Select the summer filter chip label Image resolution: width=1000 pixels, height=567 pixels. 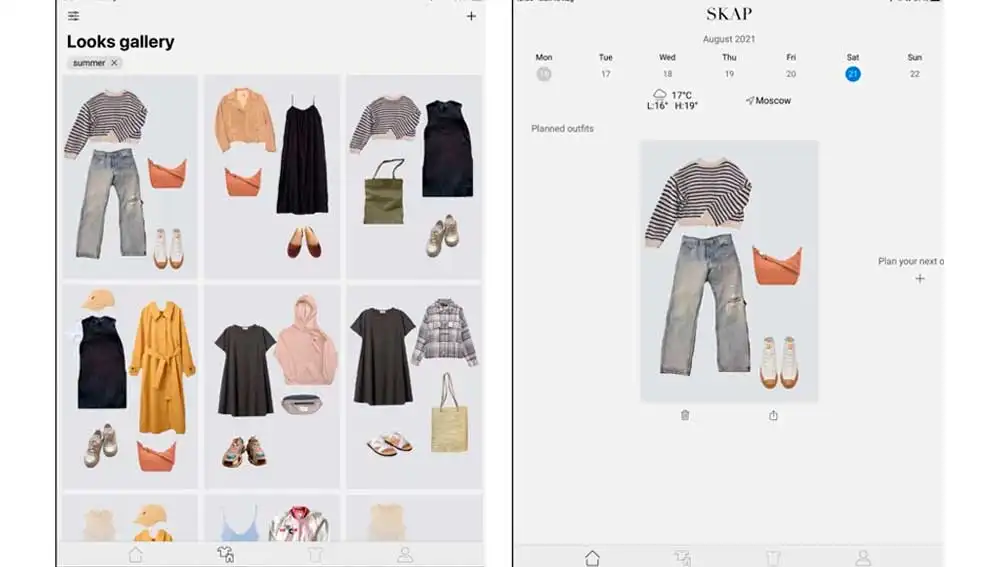click(89, 63)
